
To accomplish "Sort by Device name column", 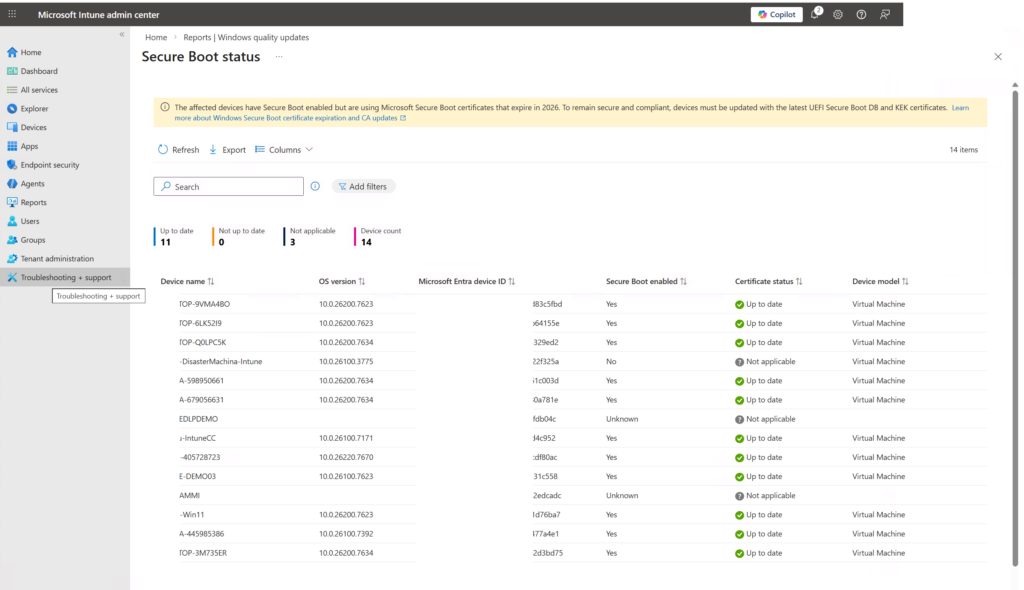I will click(x=188, y=282).
